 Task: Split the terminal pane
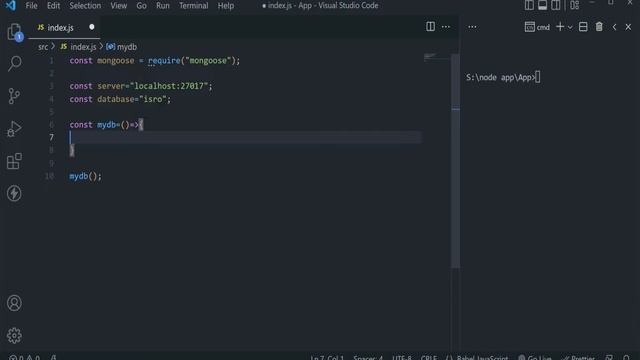click(583, 27)
